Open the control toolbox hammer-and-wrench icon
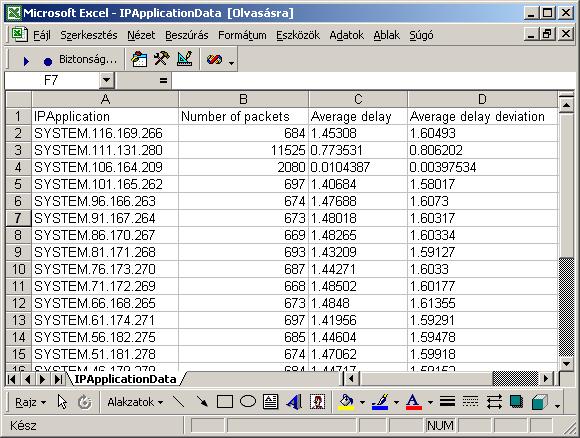 (162, 59)
